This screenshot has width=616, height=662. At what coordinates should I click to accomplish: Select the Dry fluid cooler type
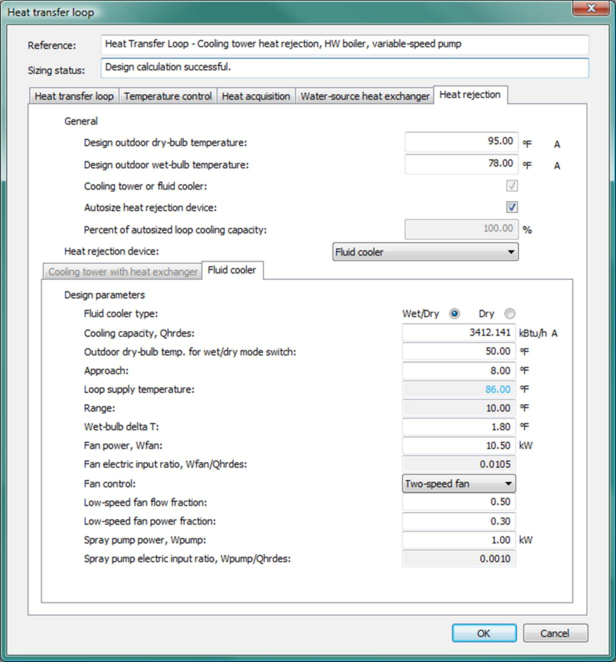(510, 313)
